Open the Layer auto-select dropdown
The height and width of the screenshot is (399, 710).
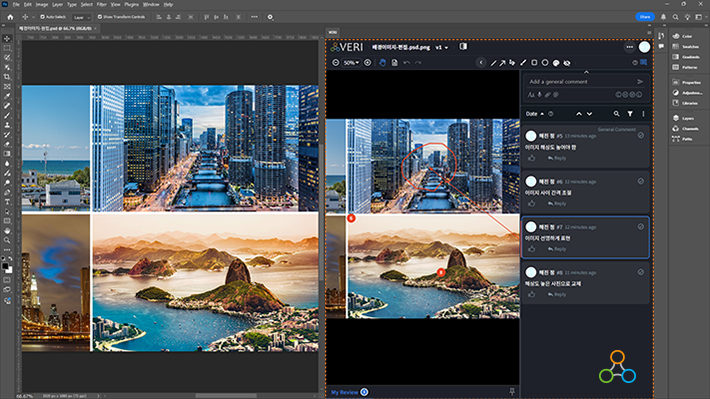tap(82, 17)
